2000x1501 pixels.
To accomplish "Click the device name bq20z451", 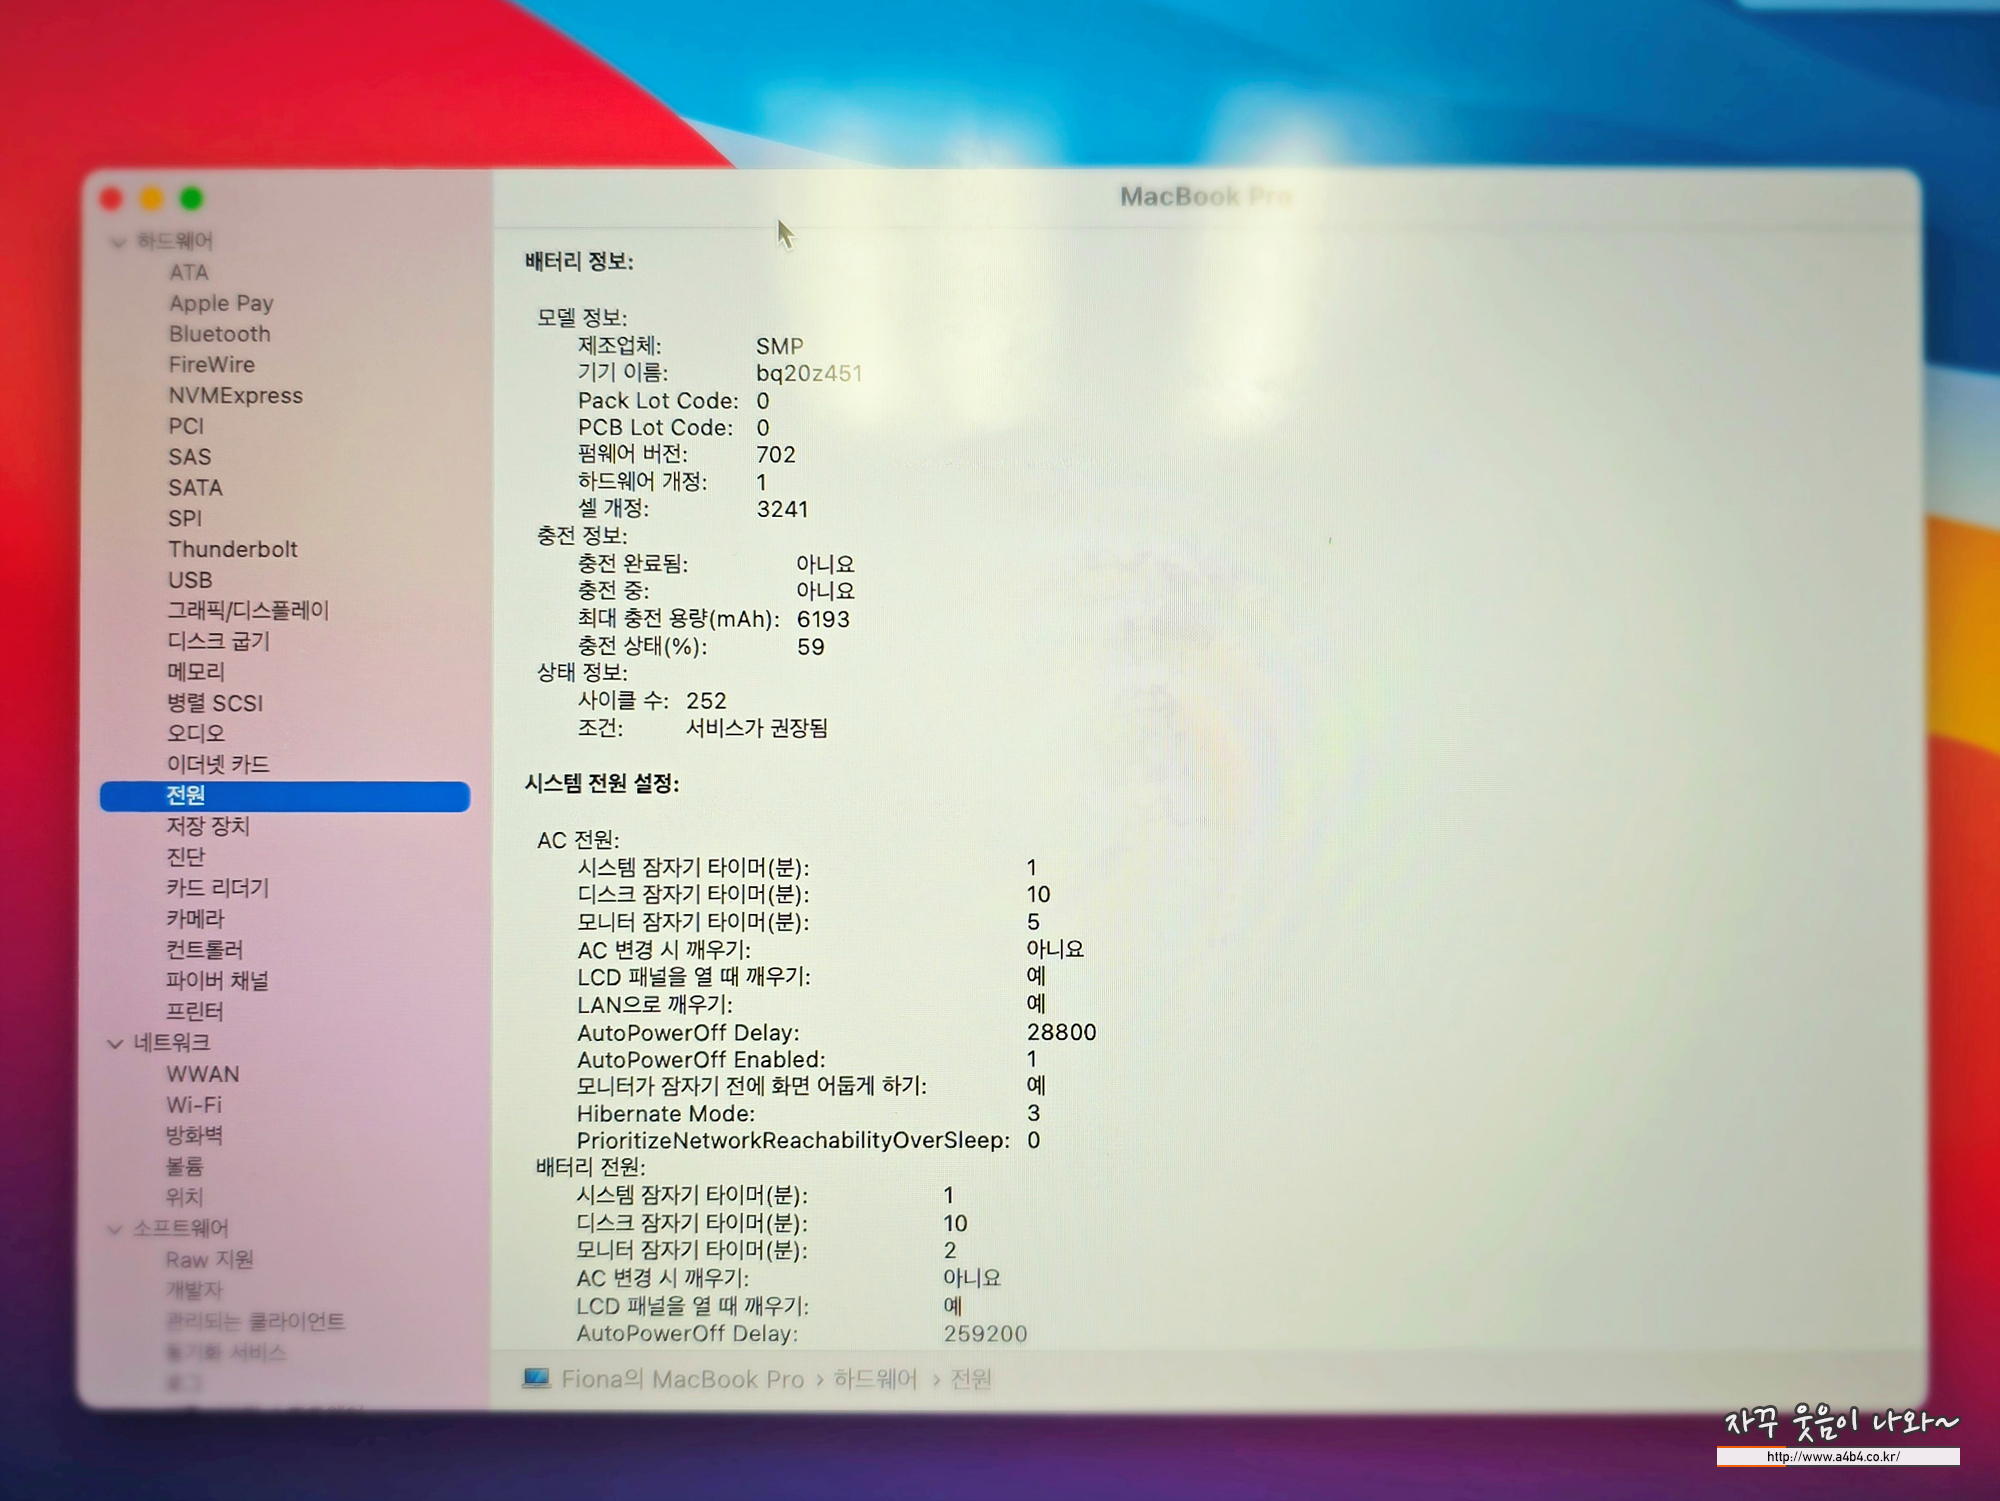I will coord(809,374).
